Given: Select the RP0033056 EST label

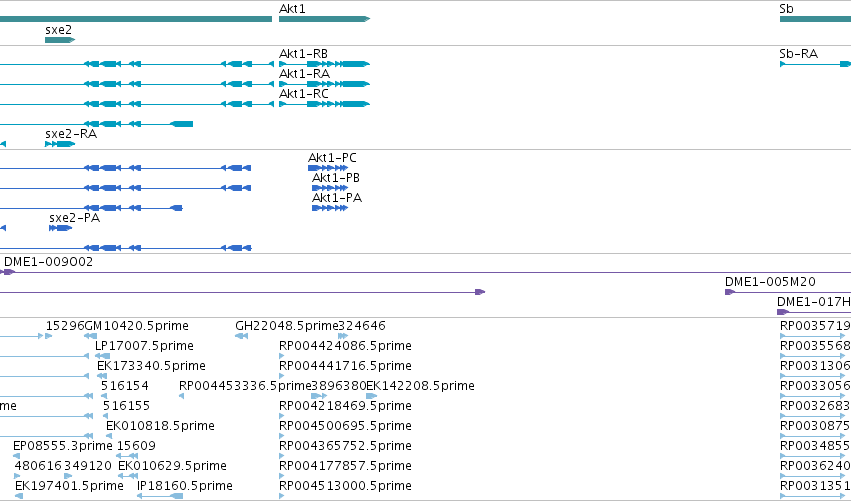Looking at the screenshot, I should [815, 386].
